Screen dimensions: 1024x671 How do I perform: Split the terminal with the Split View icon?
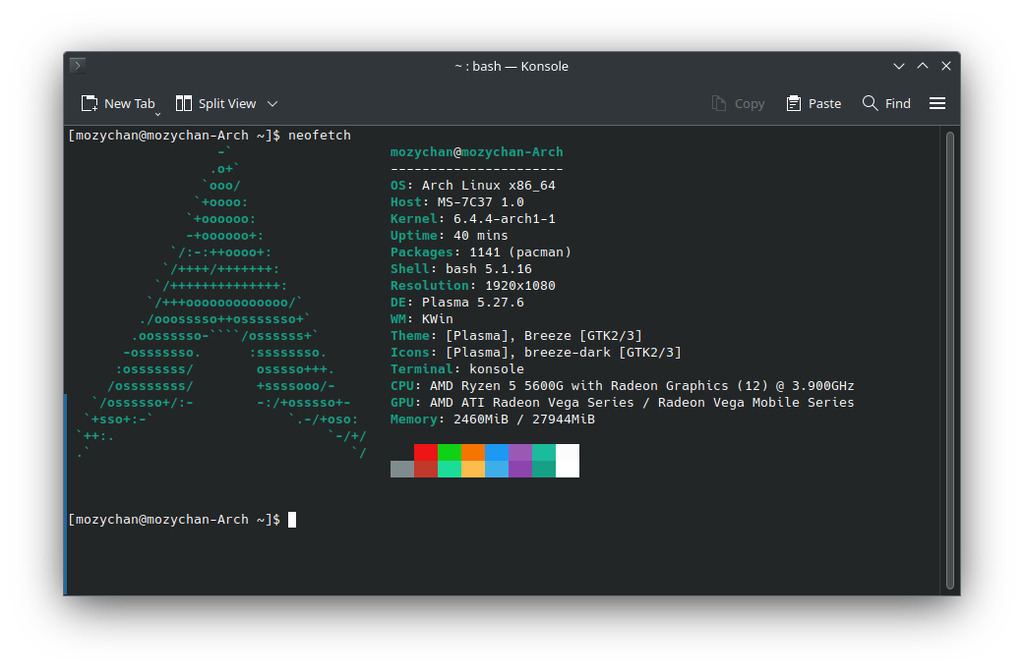219,103
